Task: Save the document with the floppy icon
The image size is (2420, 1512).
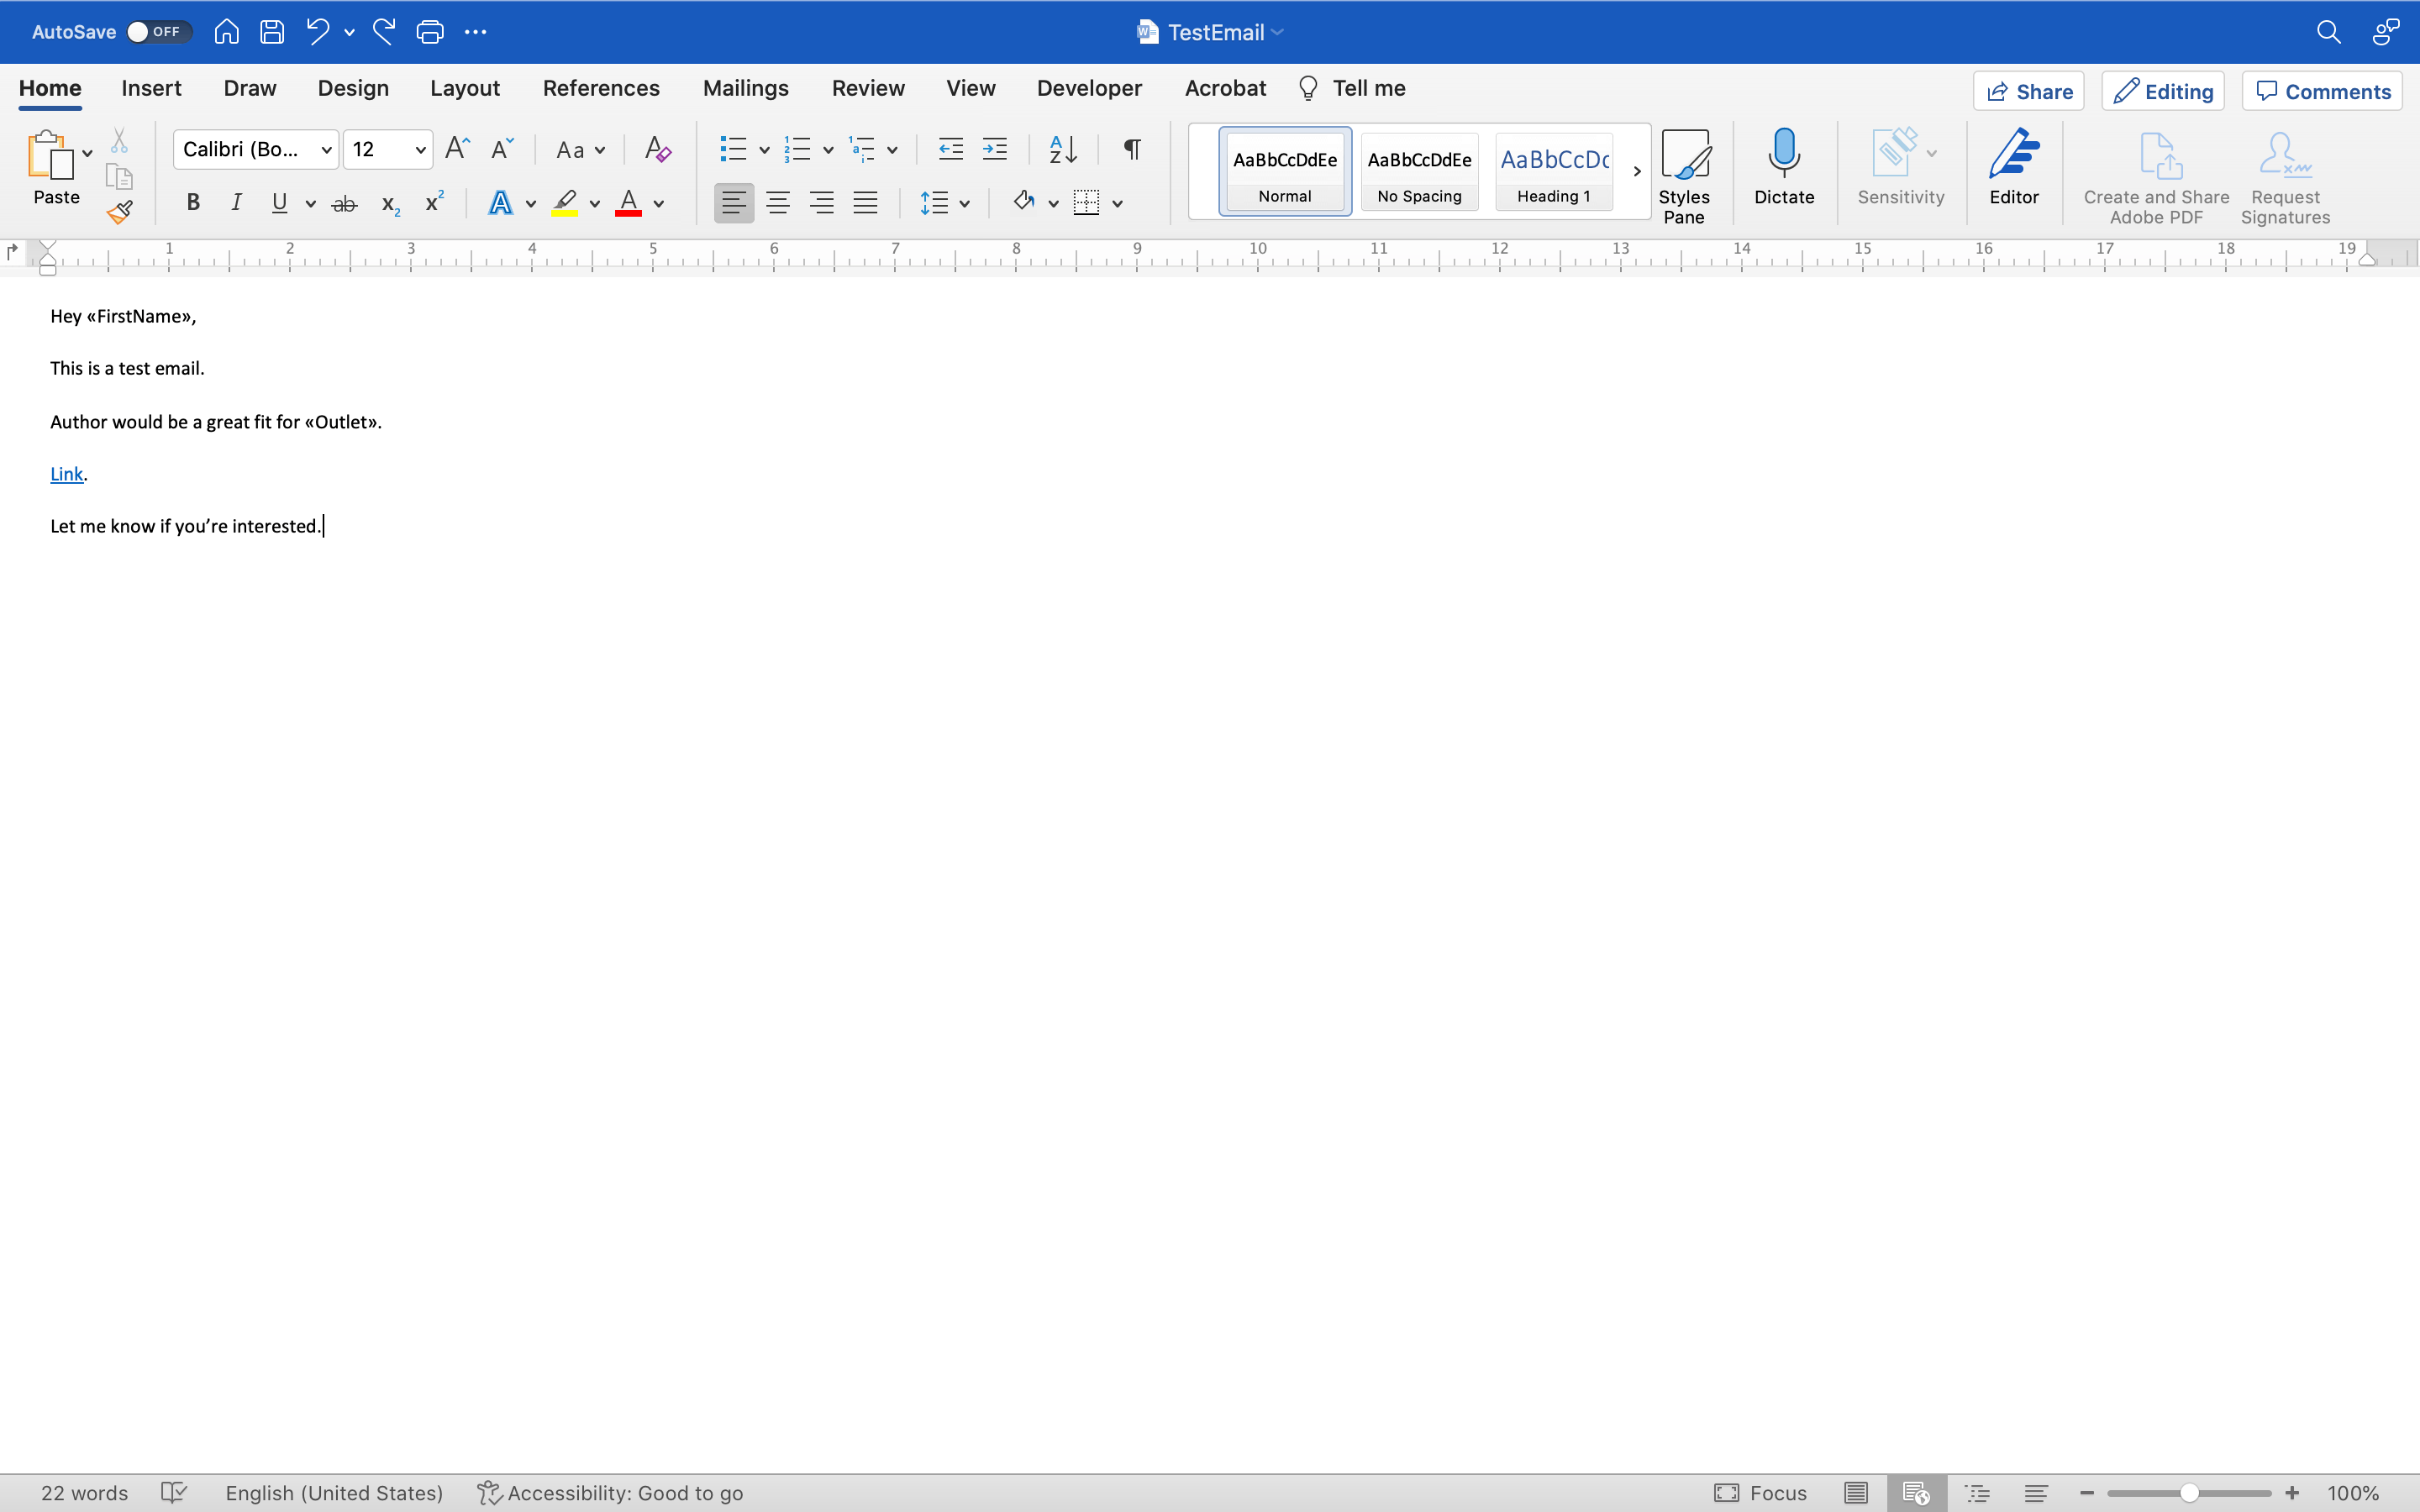Action: (272, 32)
